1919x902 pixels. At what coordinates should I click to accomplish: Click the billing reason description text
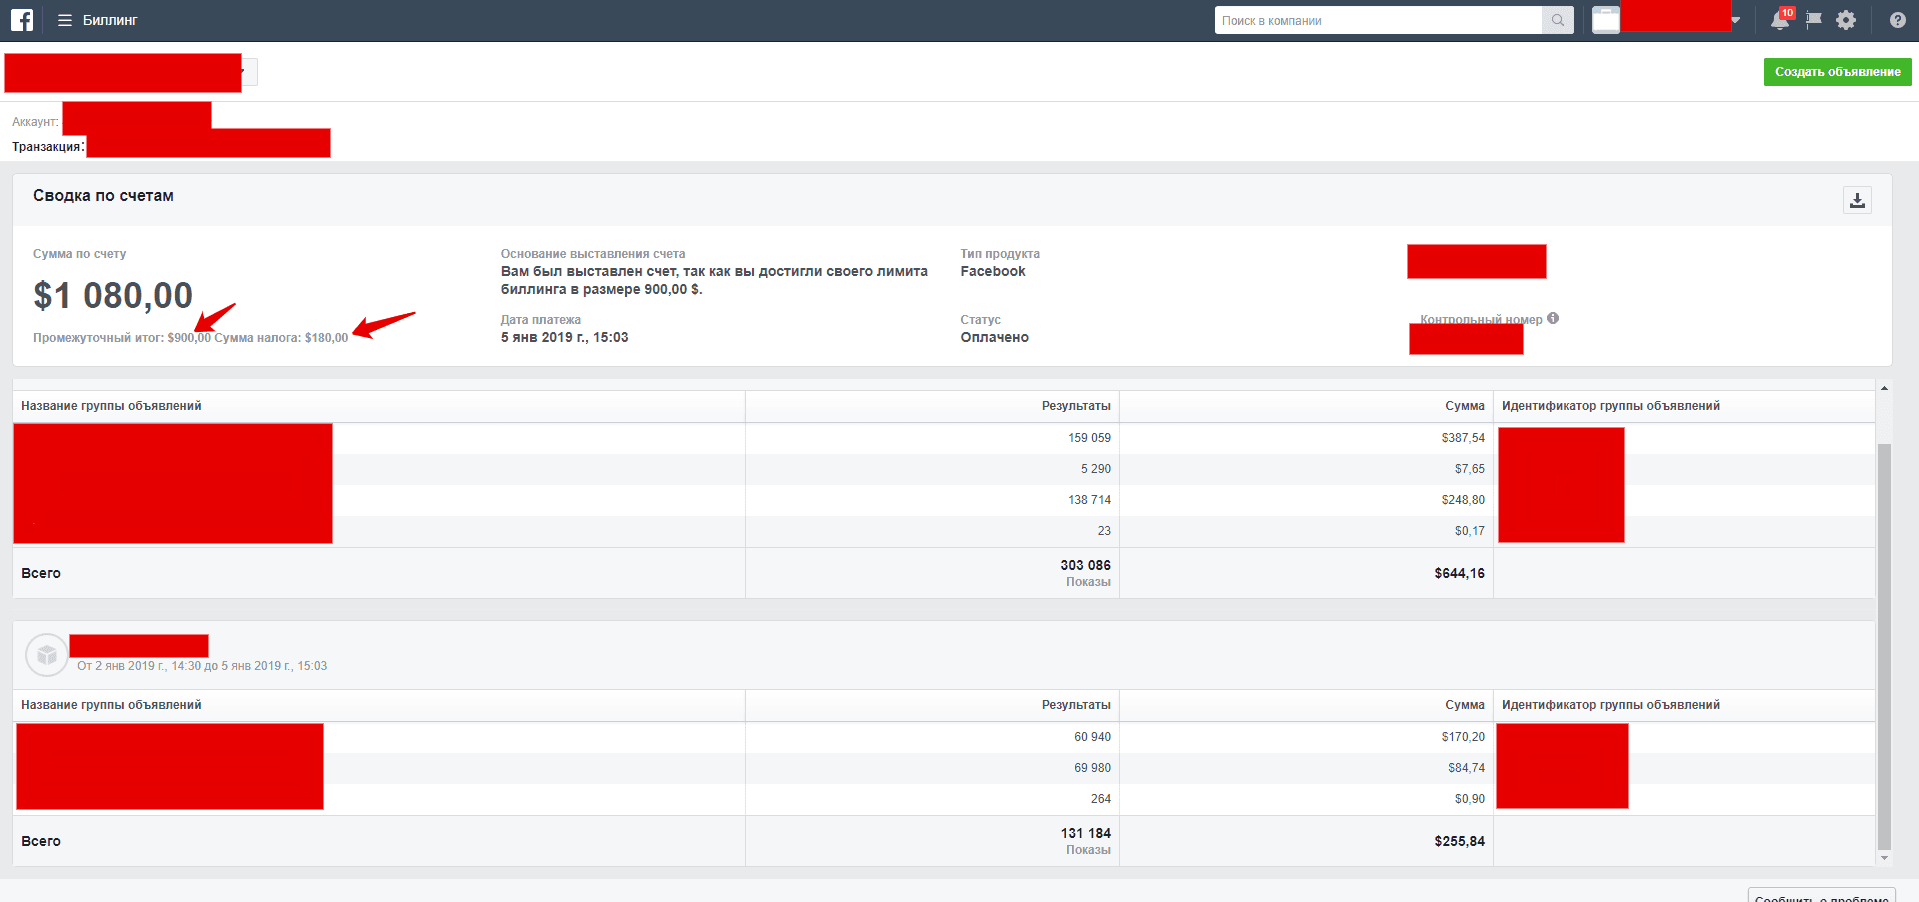pyautogui.click(x=714, y=280)
